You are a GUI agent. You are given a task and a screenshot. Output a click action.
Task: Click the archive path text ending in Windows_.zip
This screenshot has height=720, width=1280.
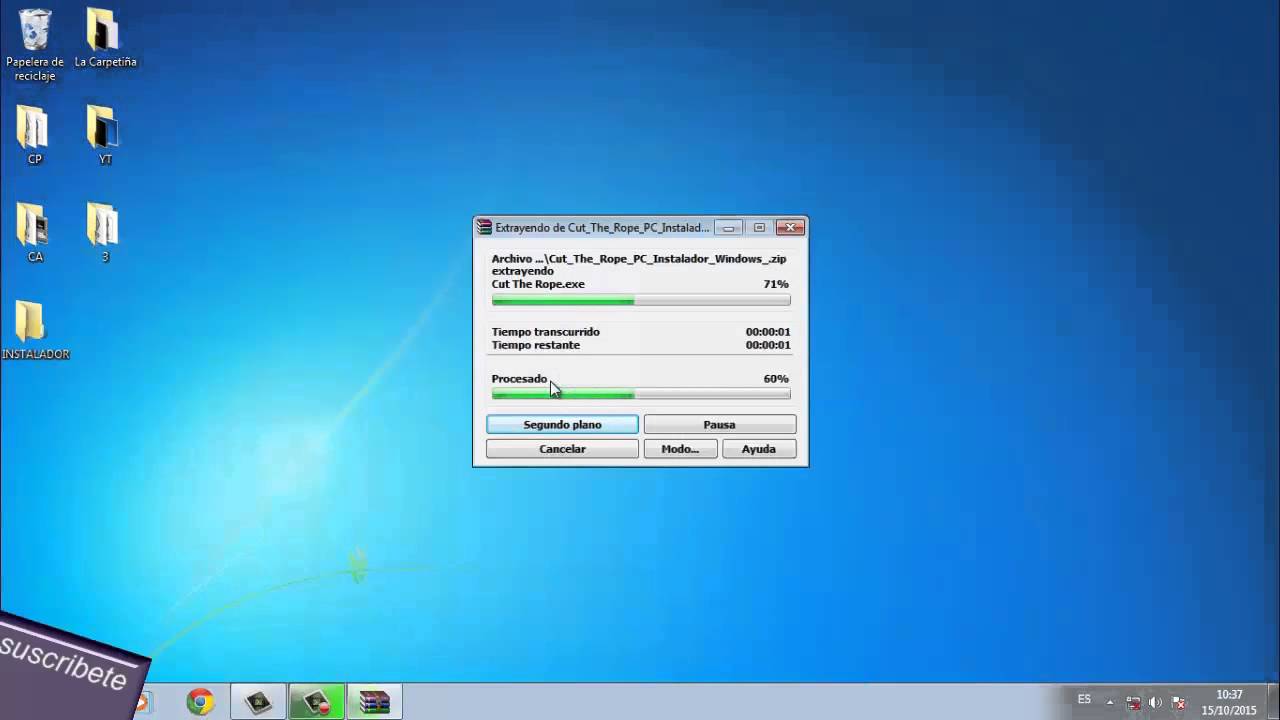click(x=639, y=259)
